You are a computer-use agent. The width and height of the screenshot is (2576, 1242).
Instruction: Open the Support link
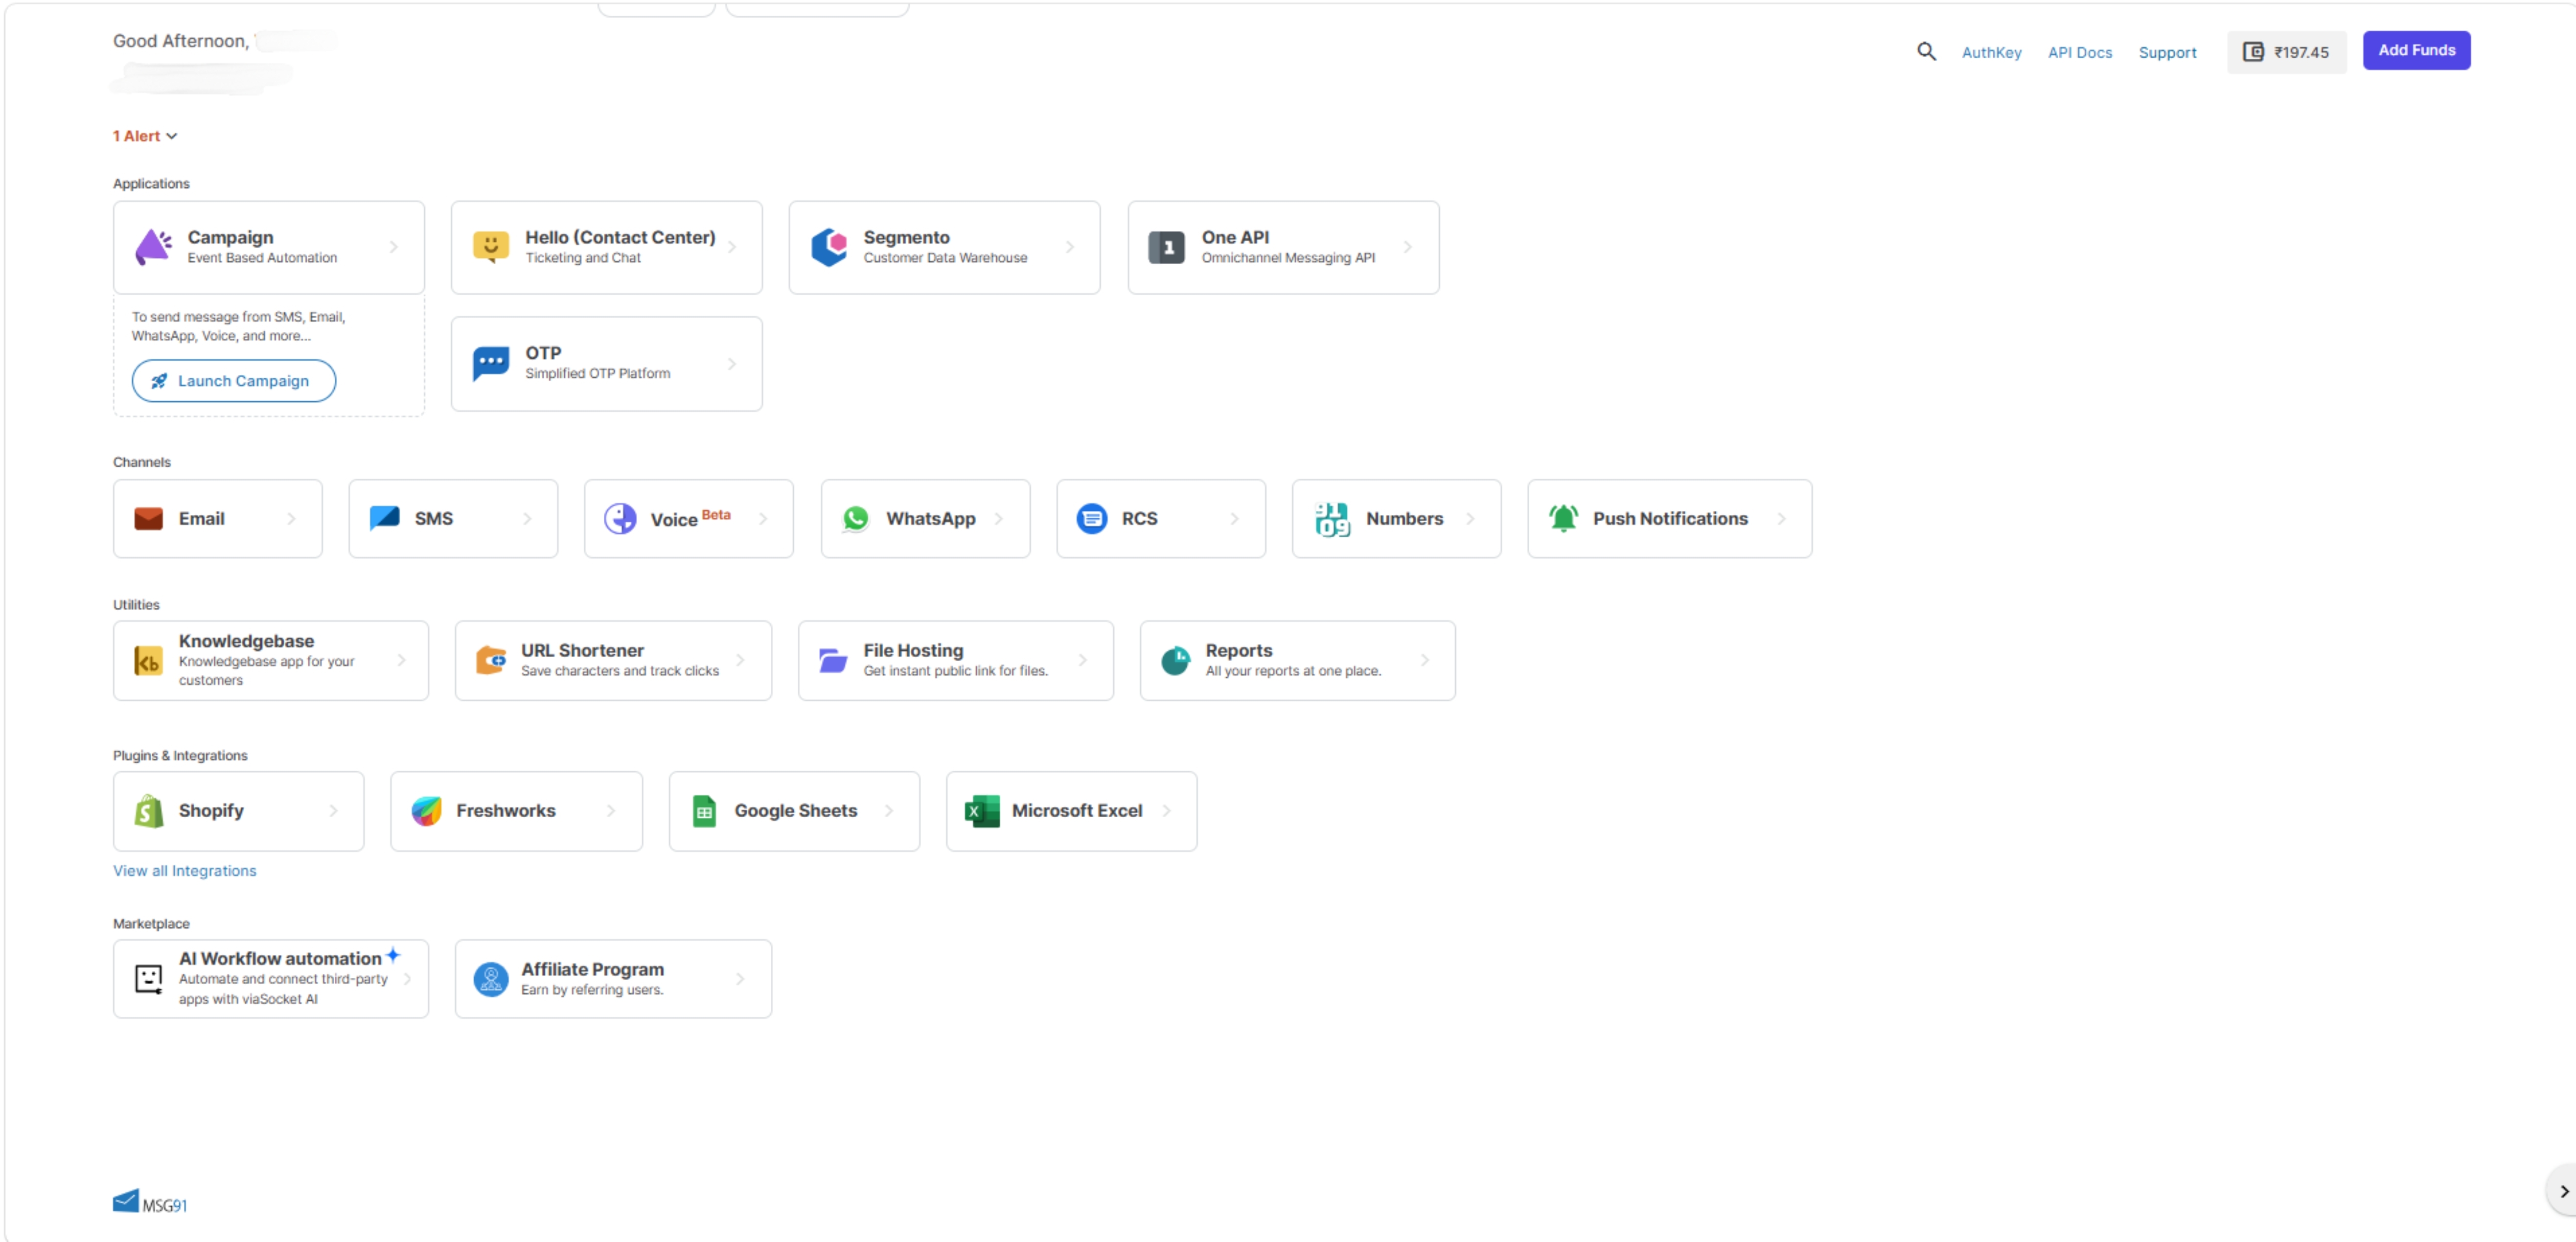2167,53
